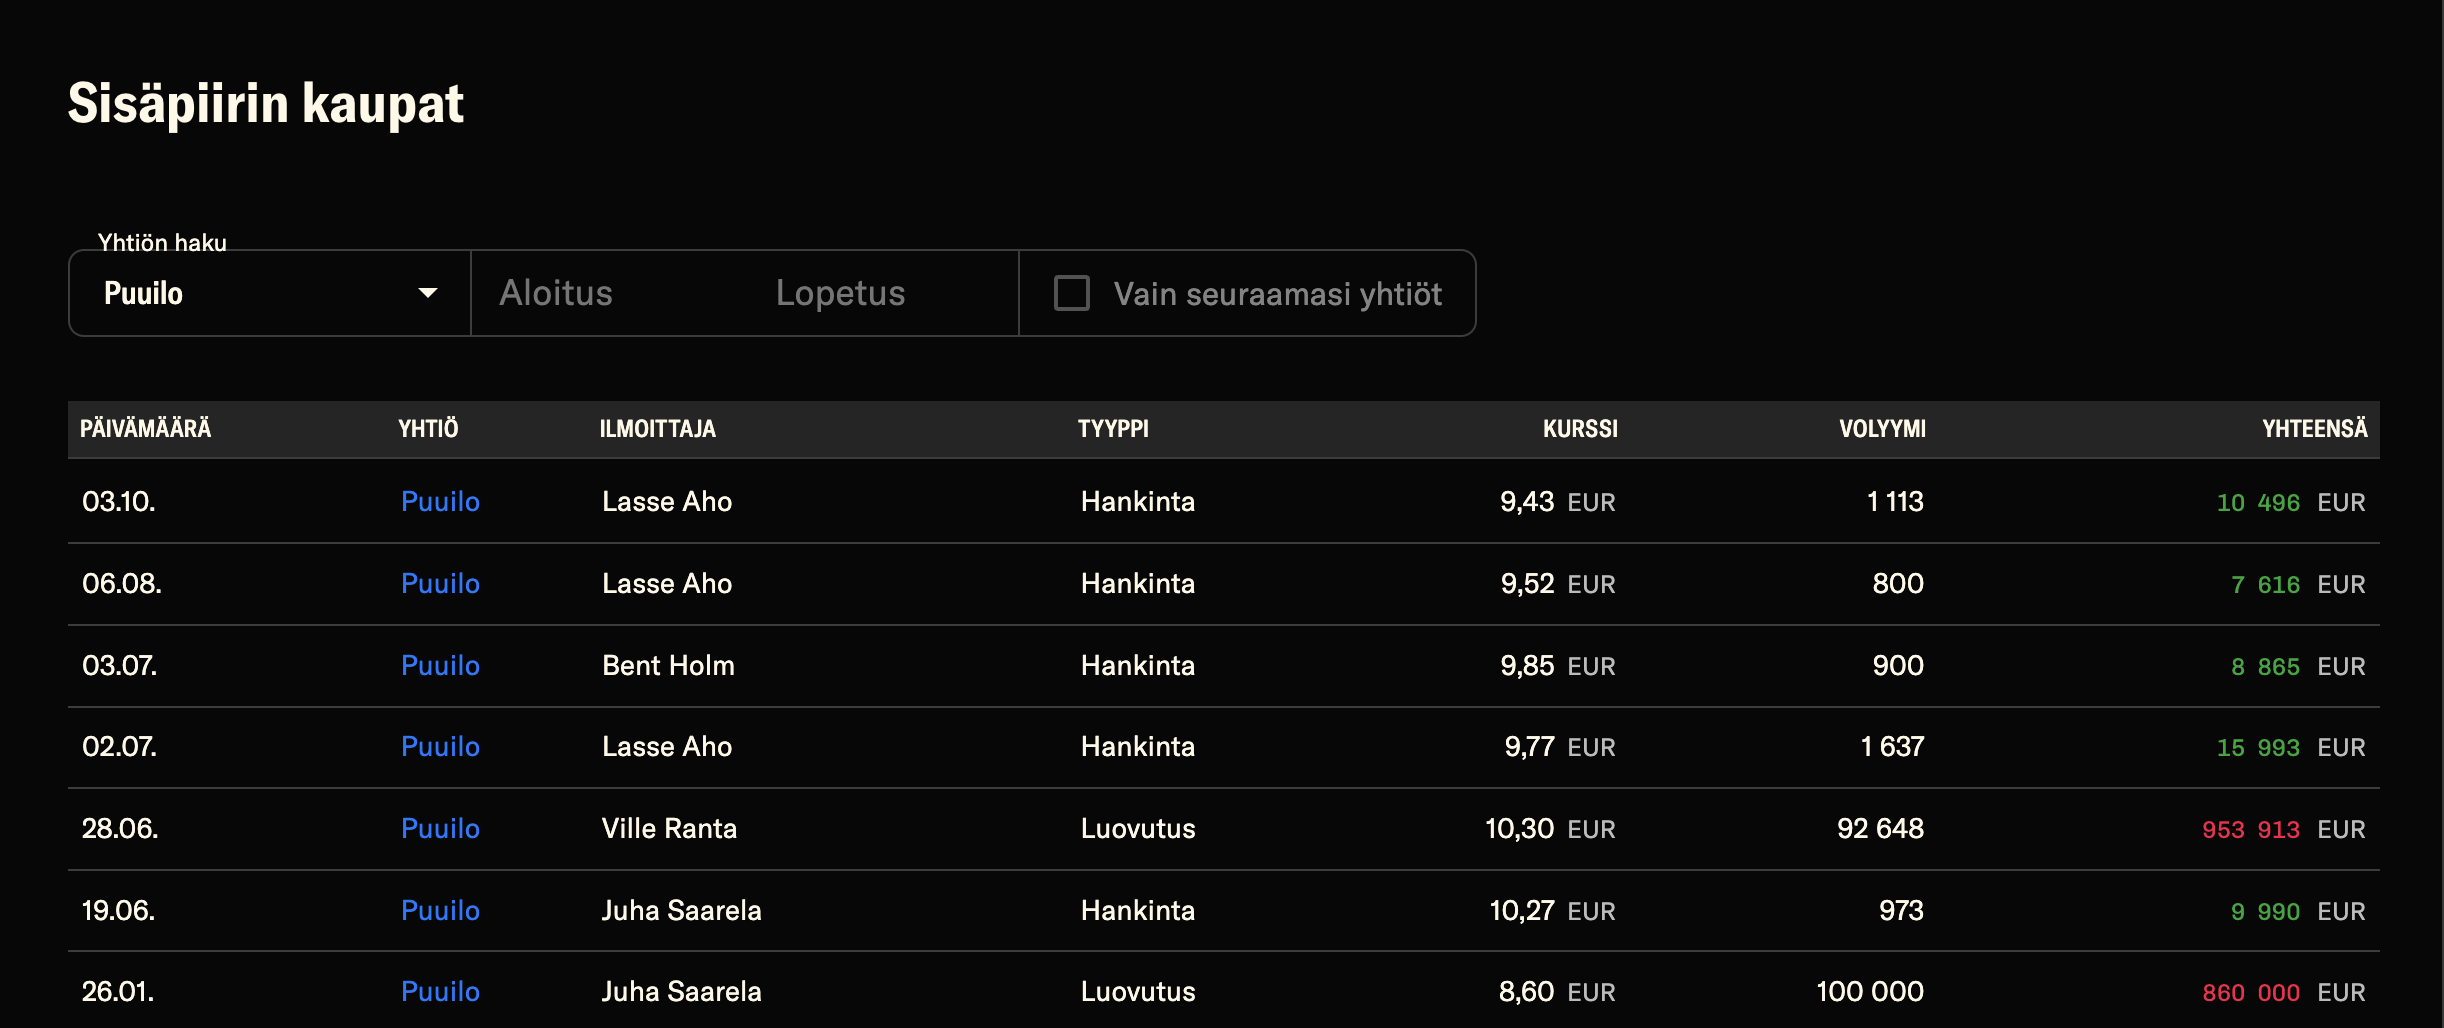Tick the Vain seuraamasi yhtiöt checkbox
Screen dimensions: 2444x1028
(1072, 293)
